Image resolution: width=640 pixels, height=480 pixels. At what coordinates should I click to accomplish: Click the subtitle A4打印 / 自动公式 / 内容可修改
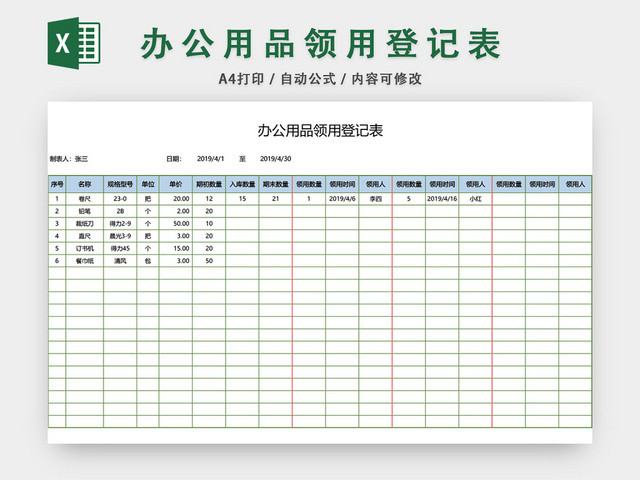click(x=320, y=79)
